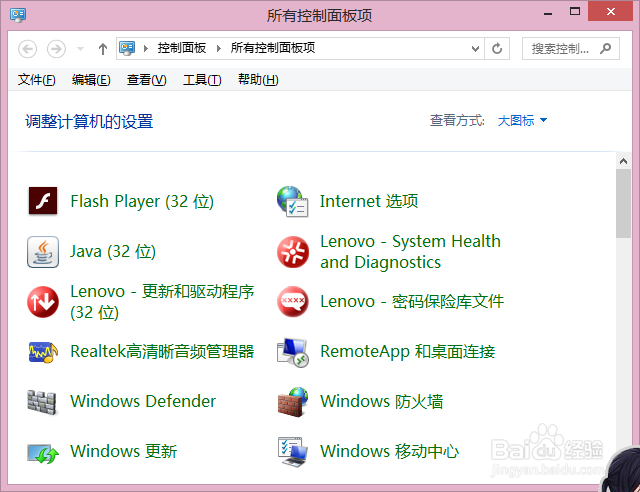Maximize the control panel window

[575, 12]
